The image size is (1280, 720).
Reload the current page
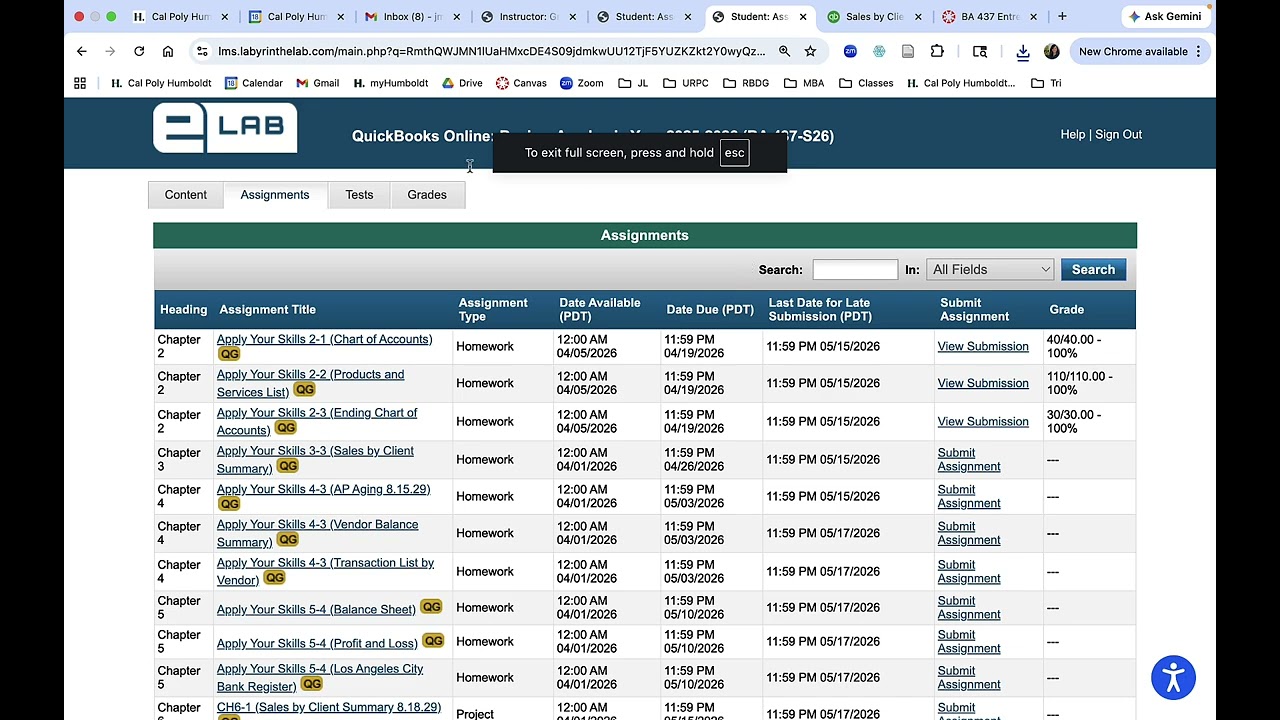coord(139,51)
